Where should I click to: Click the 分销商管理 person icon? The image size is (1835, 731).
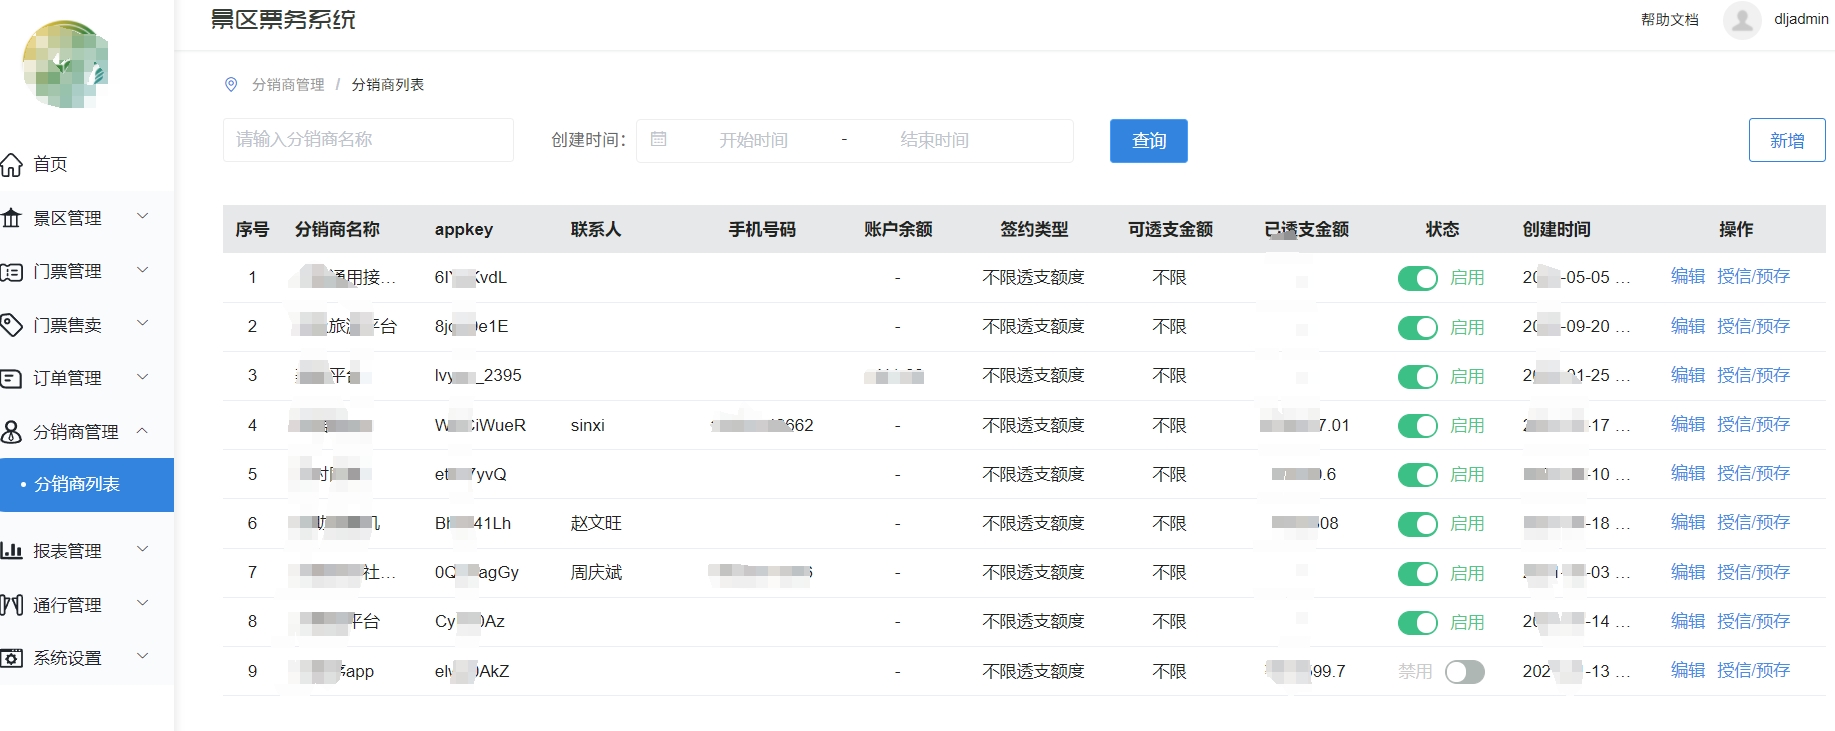(11, 432)
